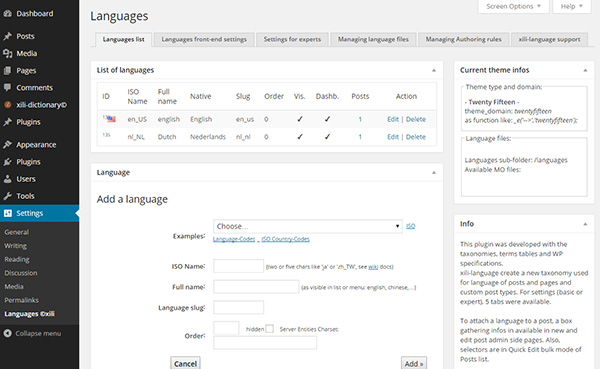This screenshot has height=369, width=600.
Task: Switch to Languages front-end settings tab
Action: pos(204,39)
